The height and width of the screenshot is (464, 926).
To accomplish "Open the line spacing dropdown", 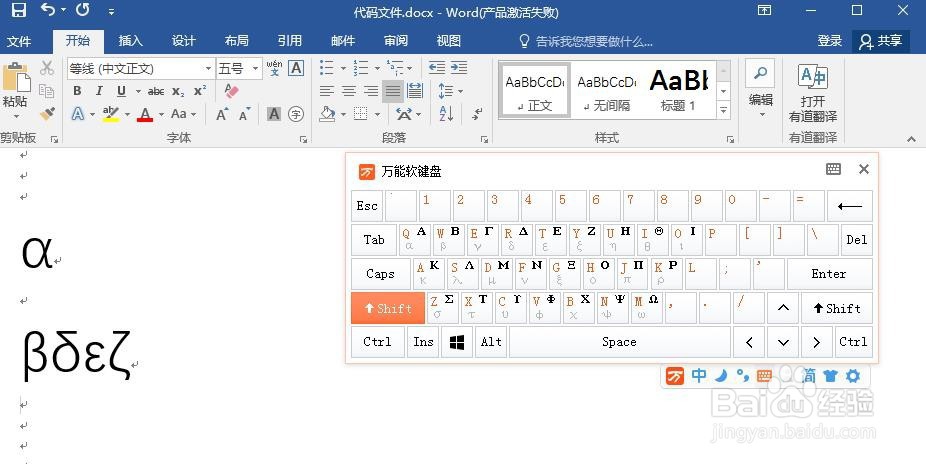I will click(x=451, y=91).
